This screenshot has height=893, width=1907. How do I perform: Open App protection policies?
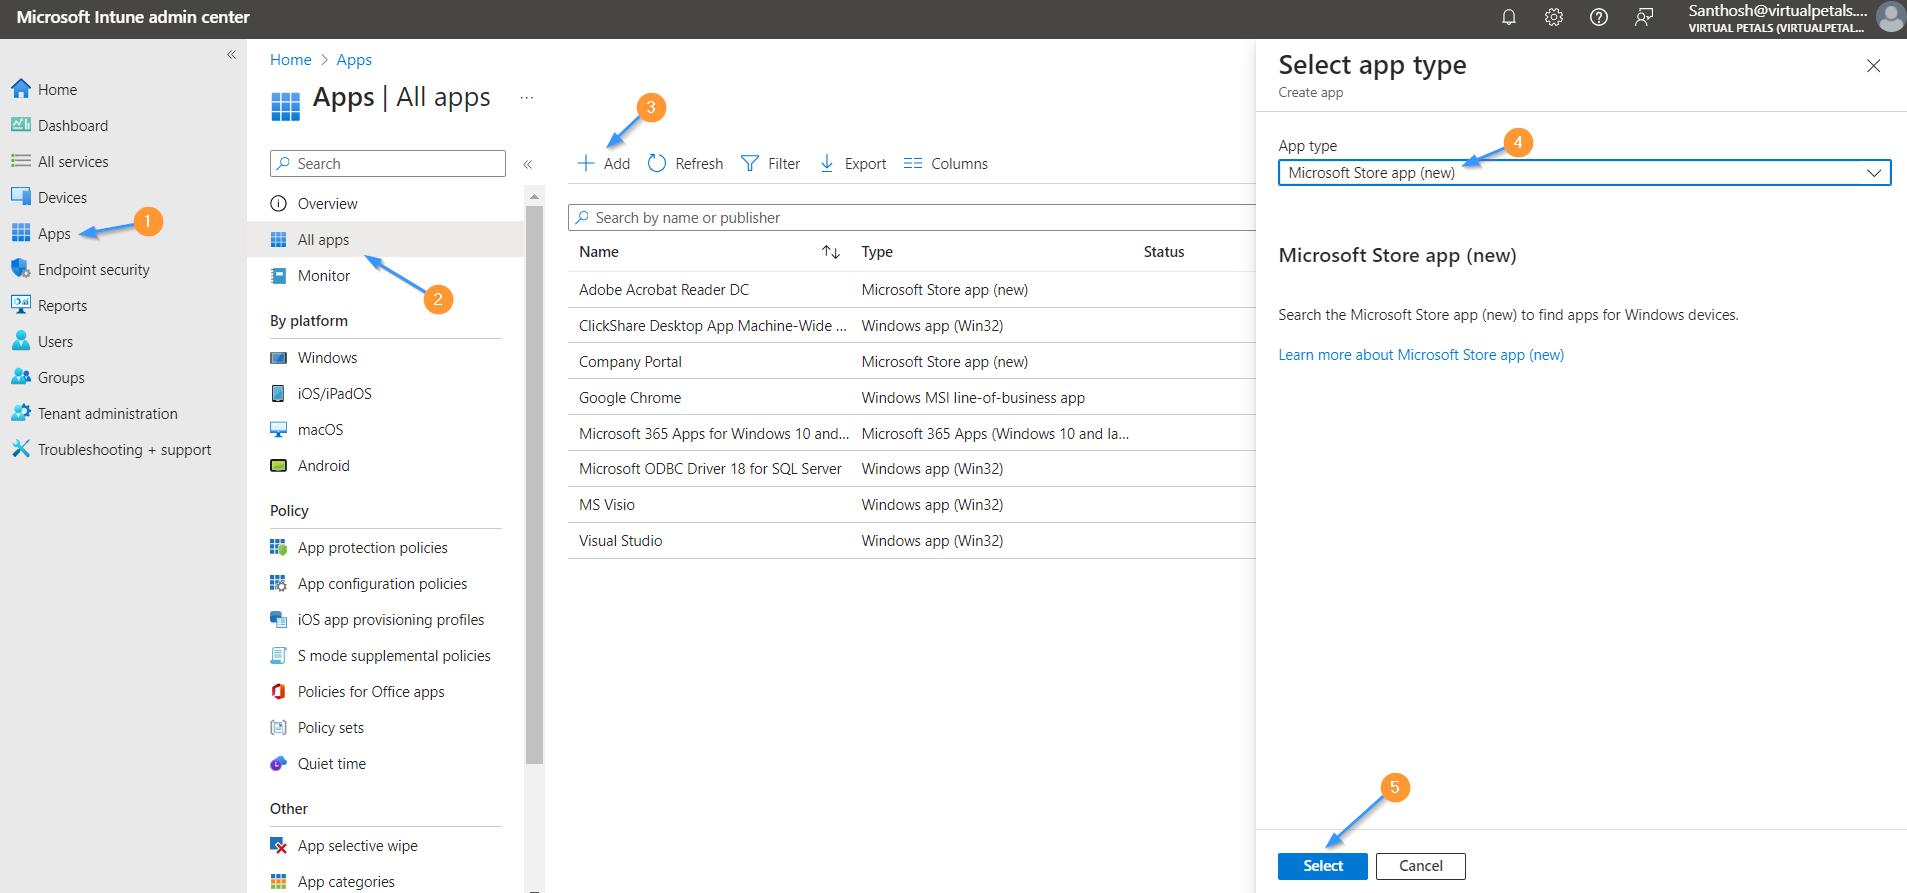click(372, 548)
